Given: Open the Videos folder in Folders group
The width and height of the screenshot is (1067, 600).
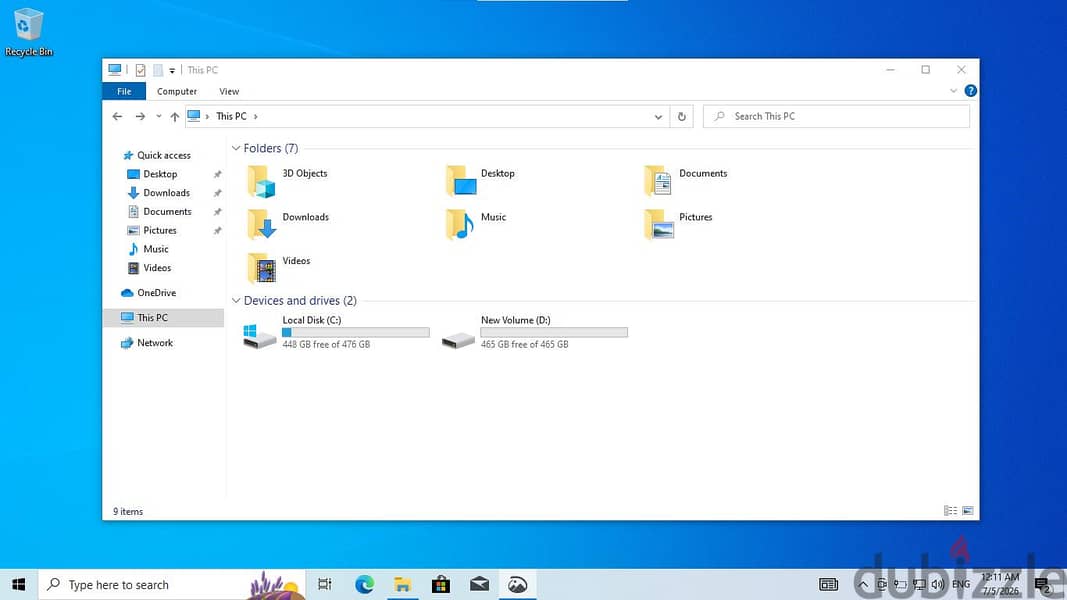Looking at the screenshot, I should point(279,268).
